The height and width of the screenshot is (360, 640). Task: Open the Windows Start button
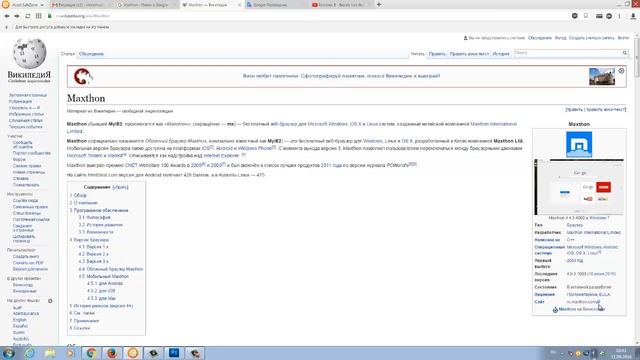pyautogui.click(x=8, y=353)
